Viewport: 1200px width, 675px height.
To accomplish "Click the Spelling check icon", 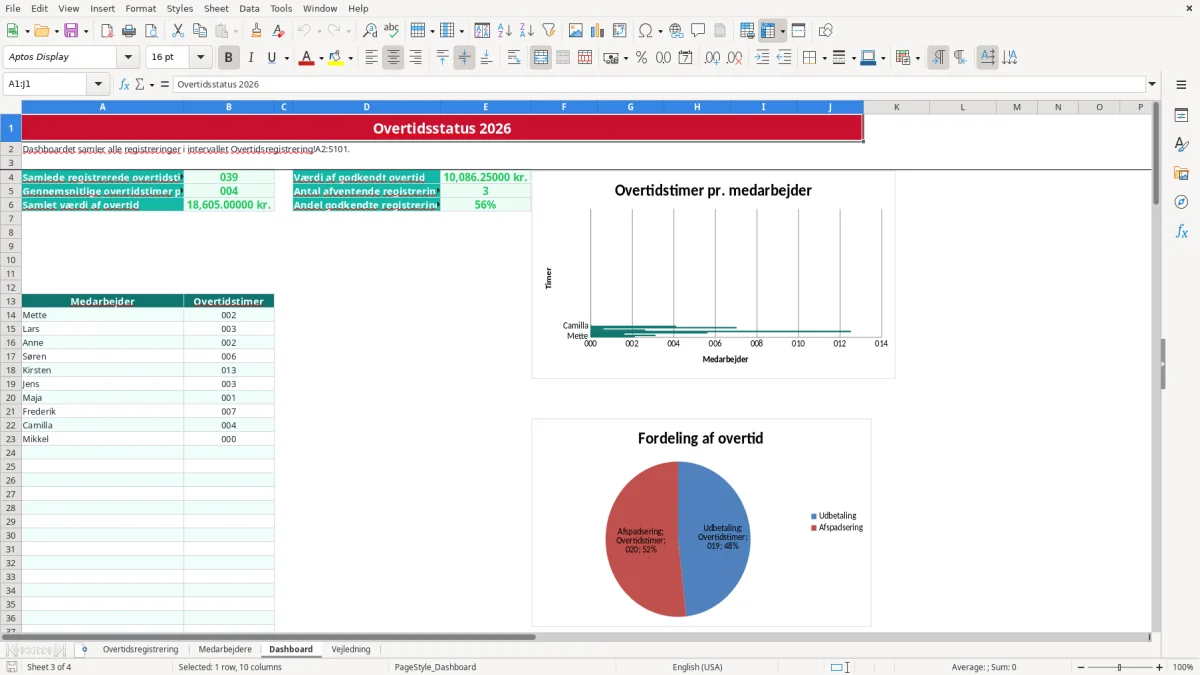I will coord(392,31).
